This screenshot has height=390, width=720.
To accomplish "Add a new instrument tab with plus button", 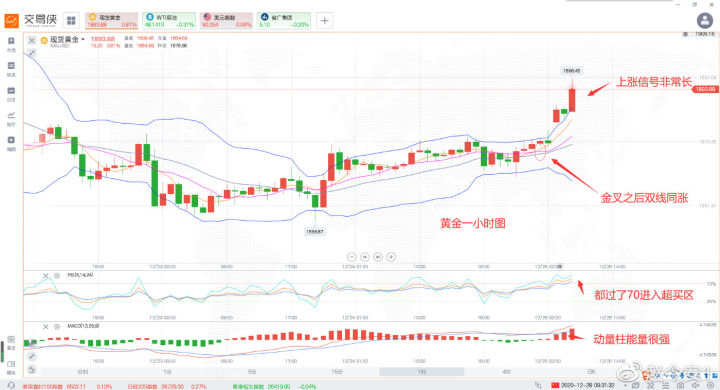I will (x=324, y=21).
